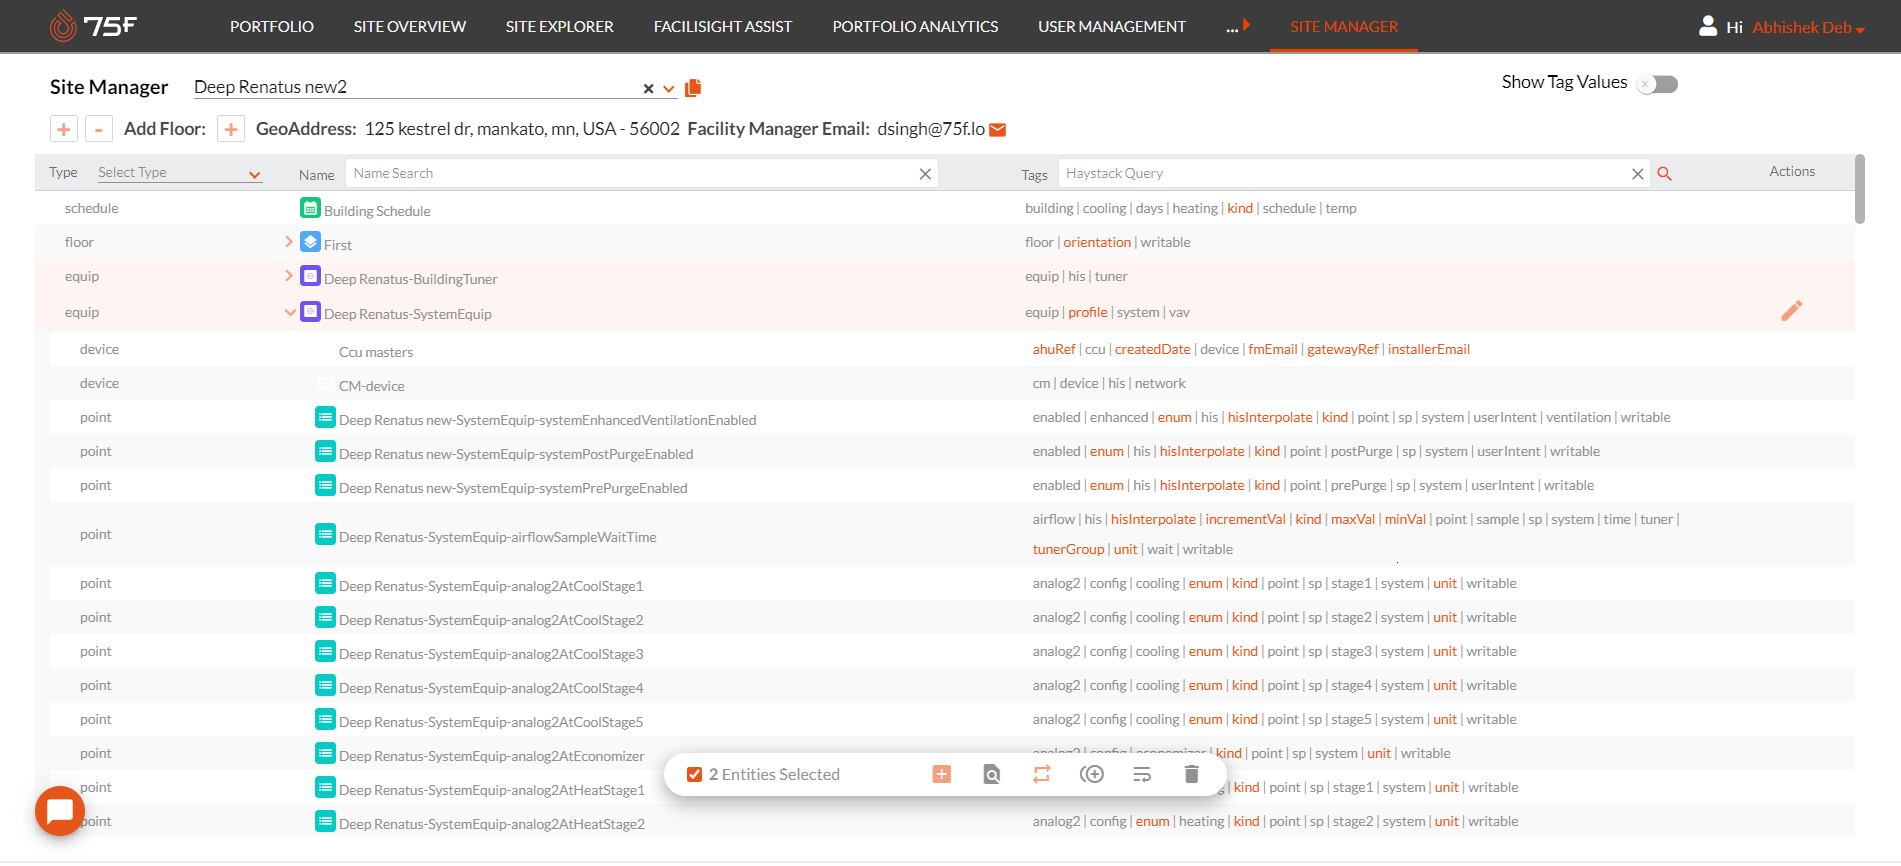
Task: Click the vertical scrollbar thumb
Action: pos(1859,189)
